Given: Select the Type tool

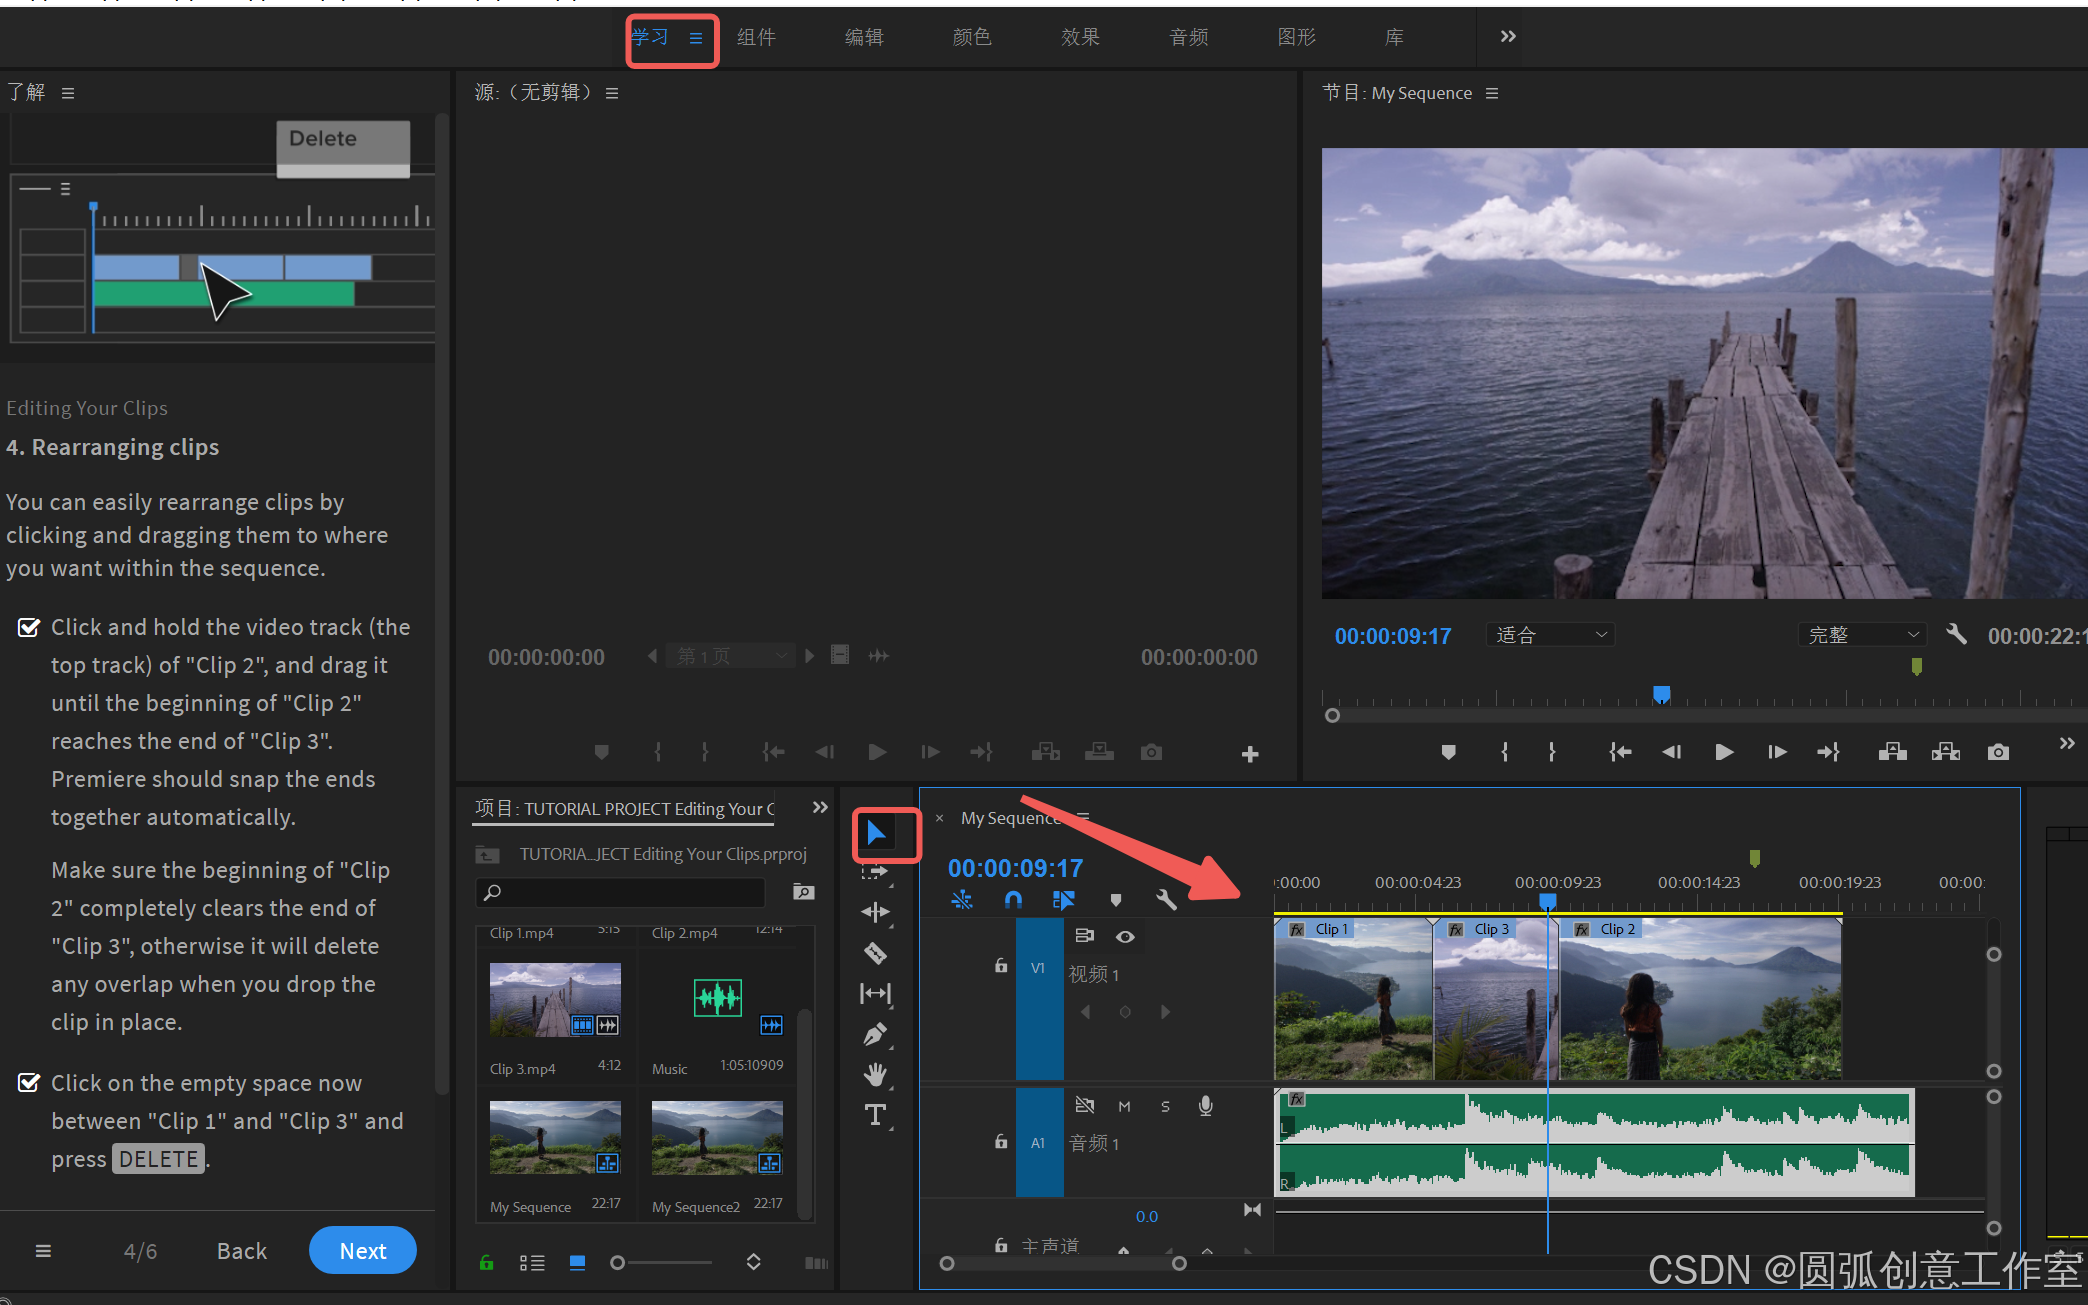Looking at the screenshot, I should pyautogui.click(x=875, y=1115).
